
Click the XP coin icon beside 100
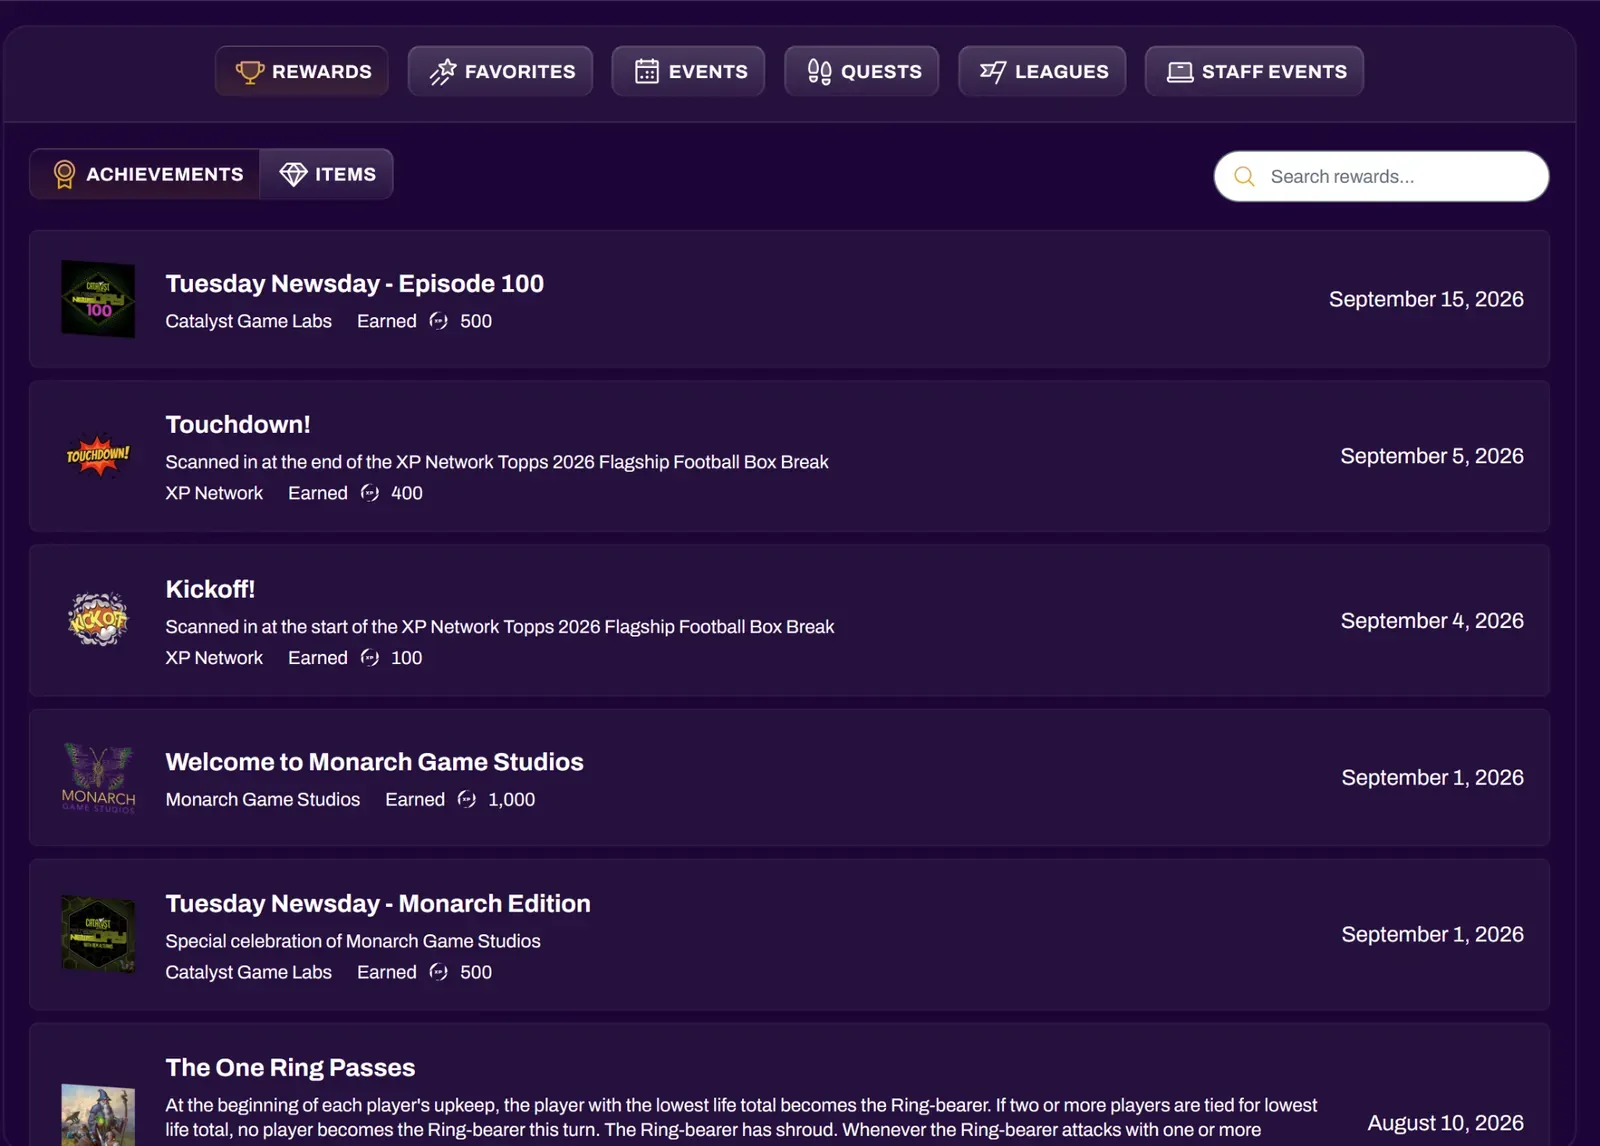pyautogui.click(x=370, y=658)
